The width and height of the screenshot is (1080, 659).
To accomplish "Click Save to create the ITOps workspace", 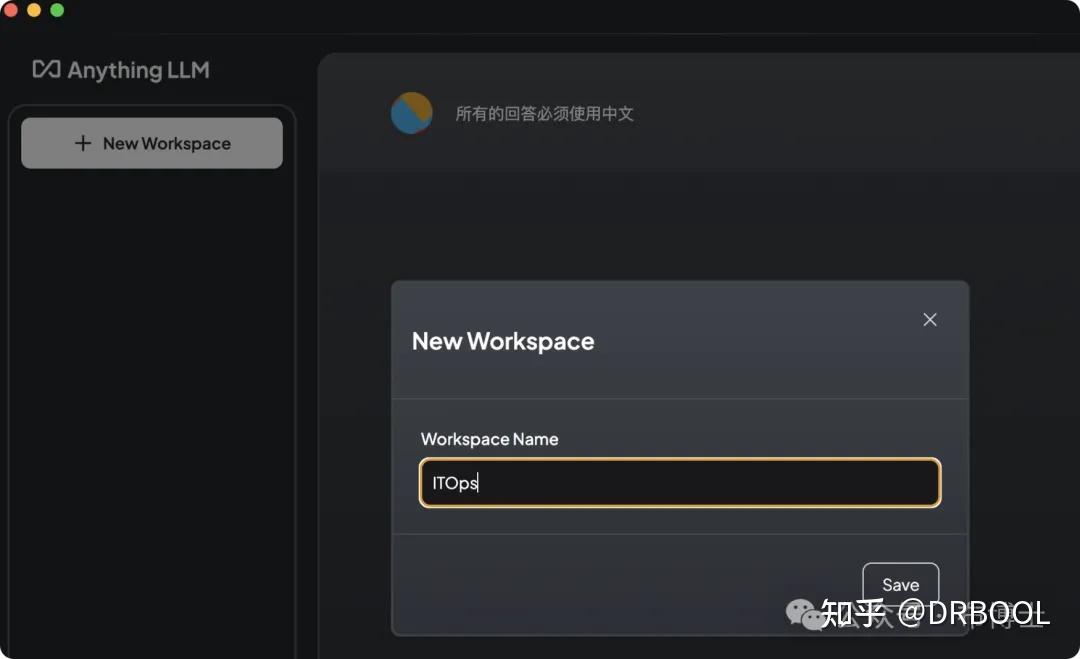I will (x=900, y=584).
